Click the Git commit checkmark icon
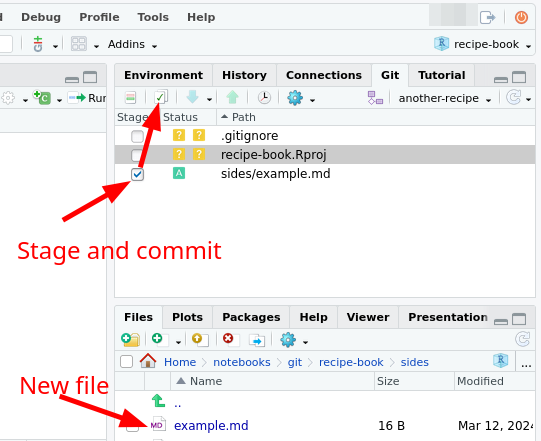This screenshot has width=541, height=441. click(161, 97)
